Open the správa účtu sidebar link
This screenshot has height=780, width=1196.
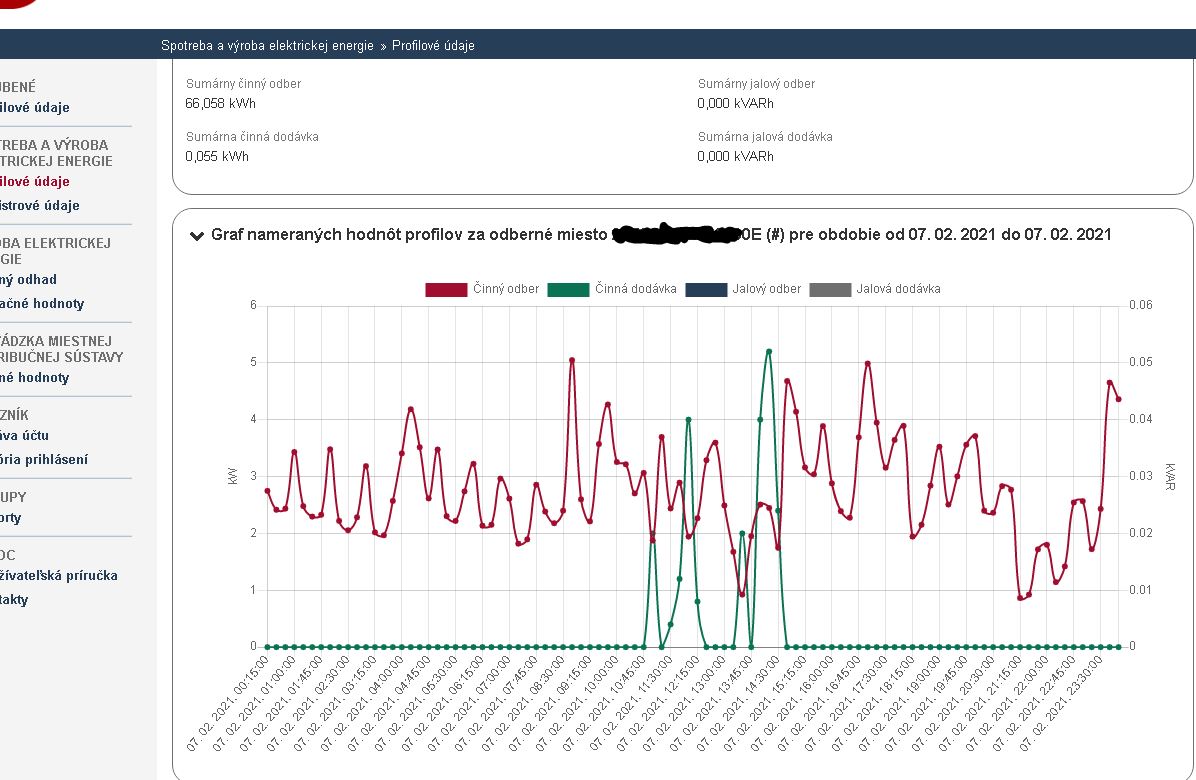coord(25,436)
